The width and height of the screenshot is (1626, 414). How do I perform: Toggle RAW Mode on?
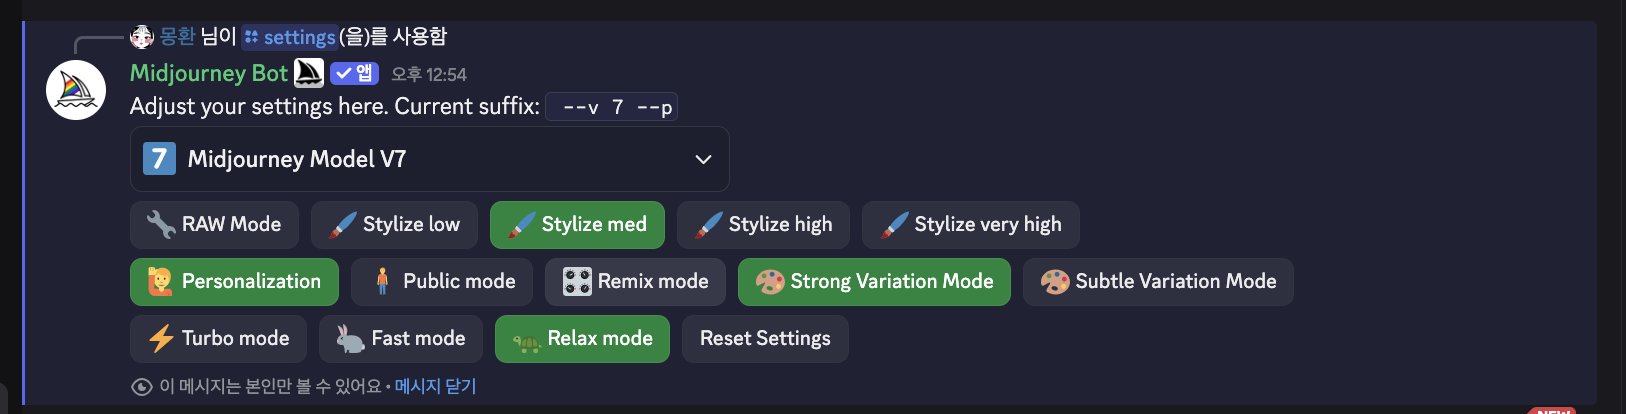pos(214,225)
